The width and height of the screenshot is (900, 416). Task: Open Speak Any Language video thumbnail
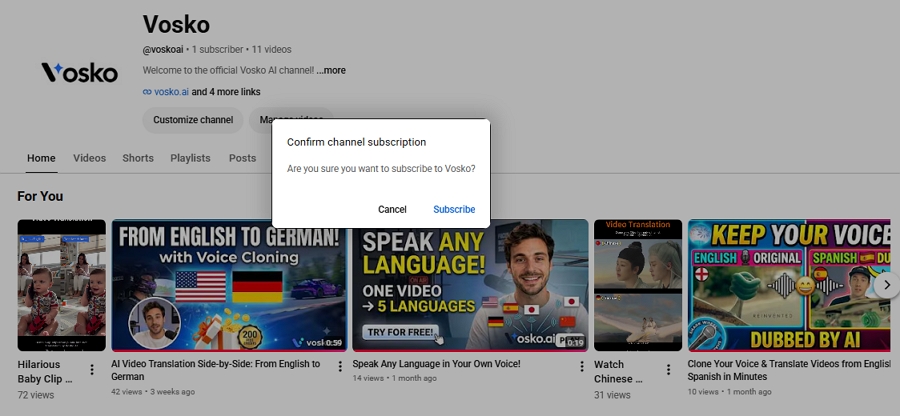[470, 285]
